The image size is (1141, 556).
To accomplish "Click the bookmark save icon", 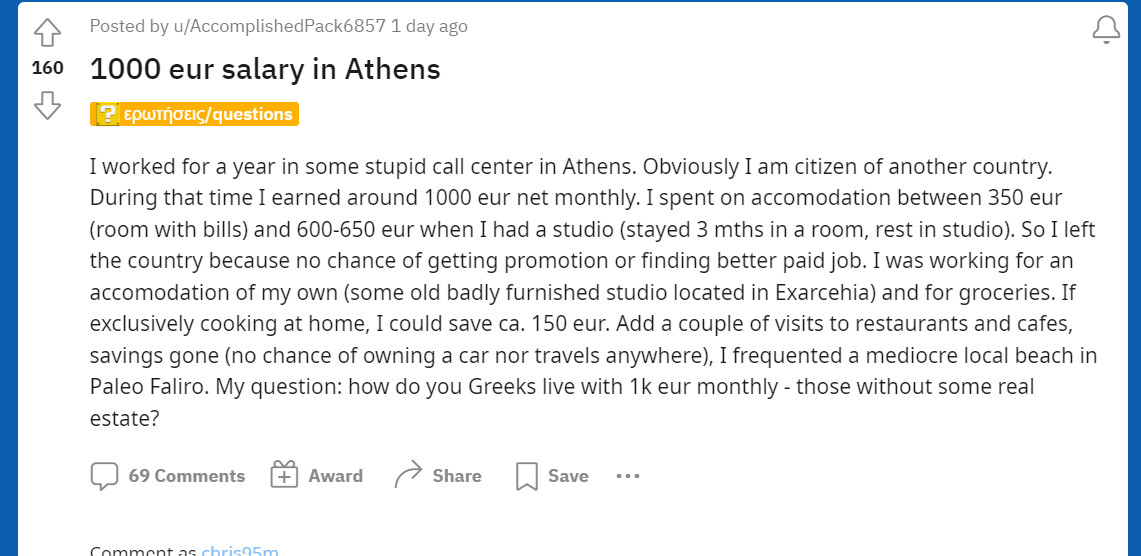I will click(x=526, y=476).
